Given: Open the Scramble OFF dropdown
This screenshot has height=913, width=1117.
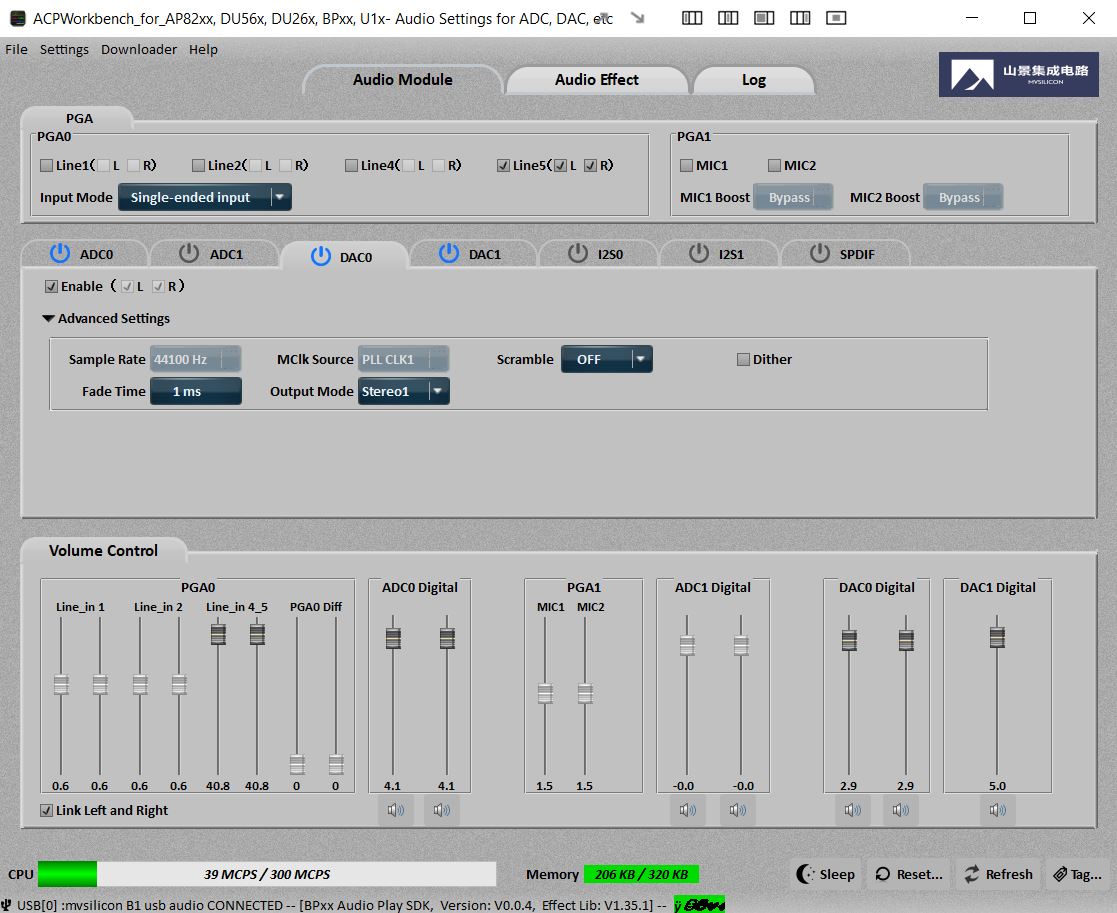Looking at the screenshot, I should click(607, 360).
